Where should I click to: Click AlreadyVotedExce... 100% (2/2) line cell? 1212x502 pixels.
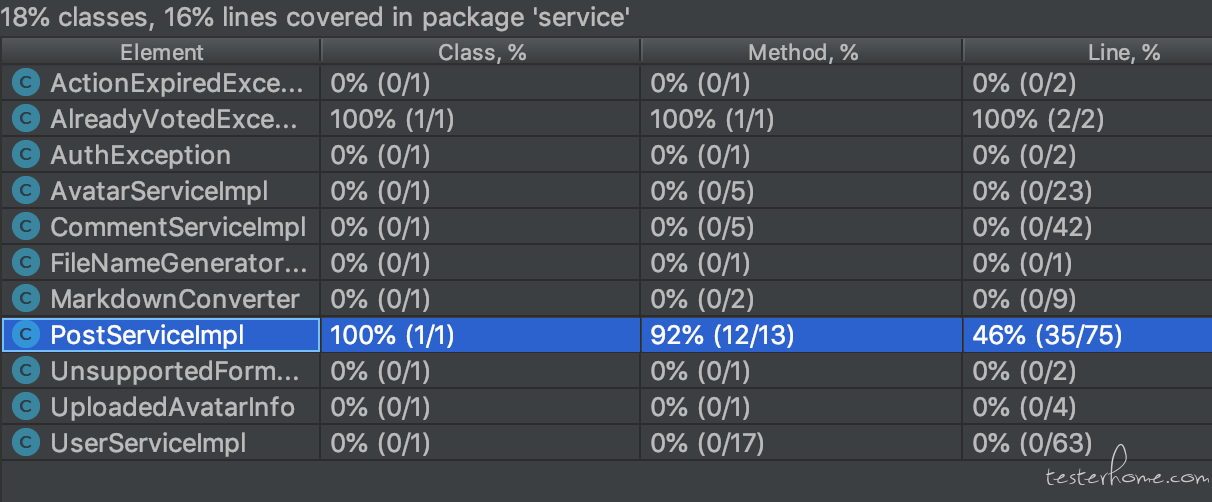(1088, 119)
